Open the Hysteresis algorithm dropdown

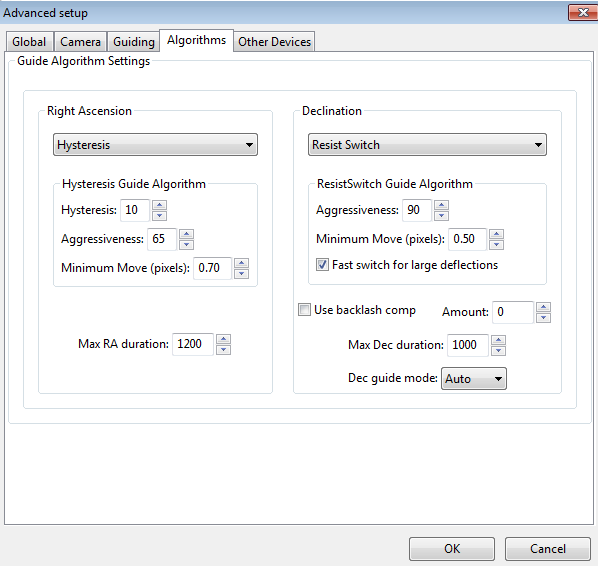point(155,145)
